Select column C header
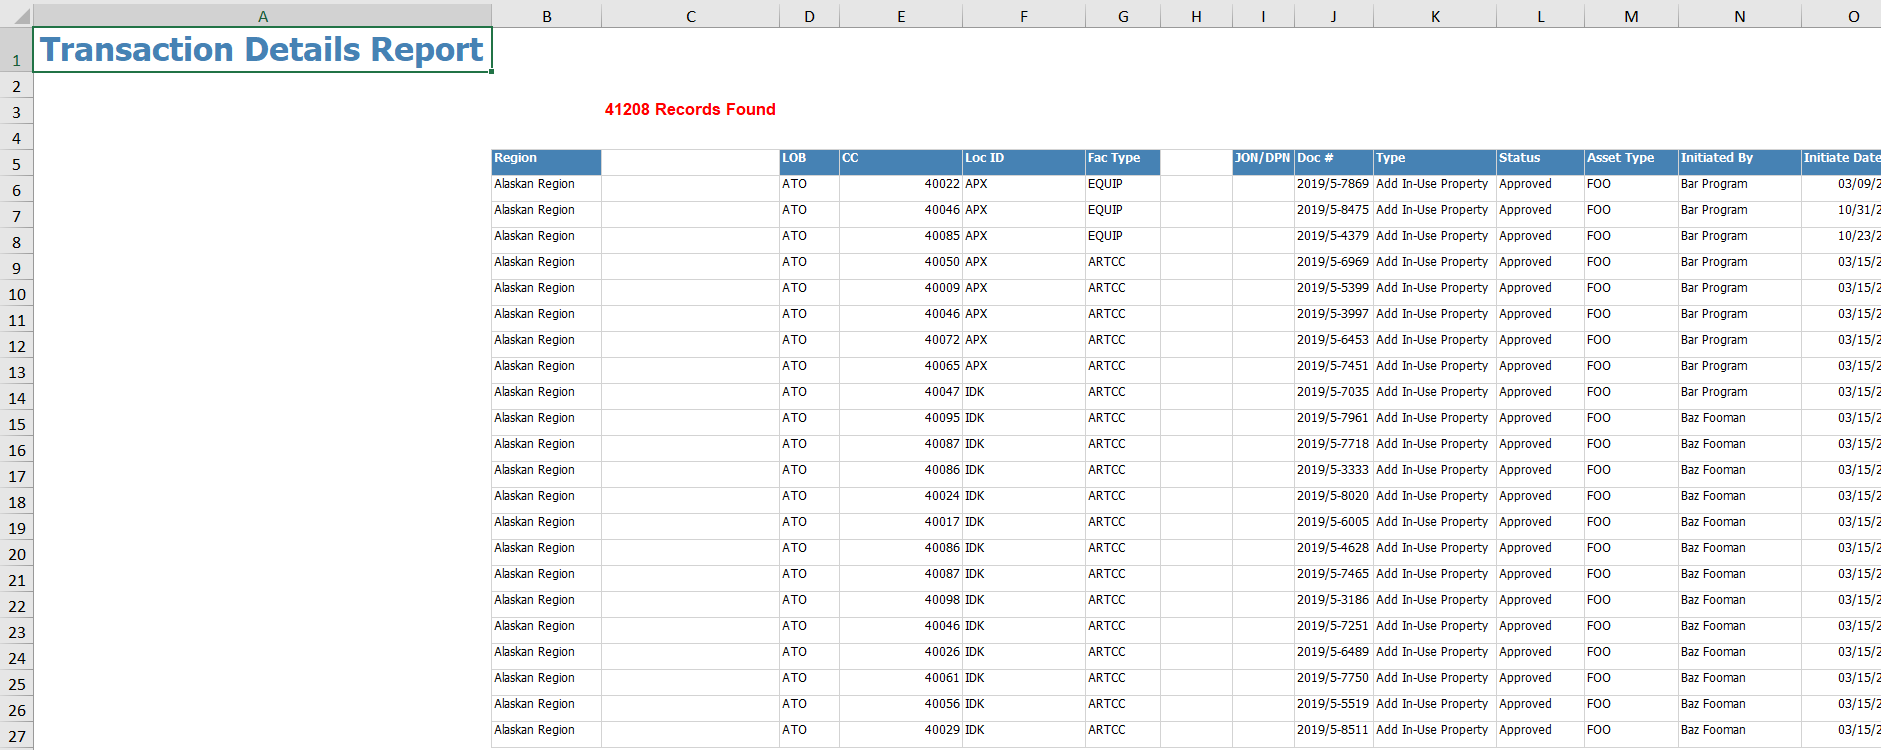Image resolution: width=1881 pixels, height=750 pixels. coord(691,16)
